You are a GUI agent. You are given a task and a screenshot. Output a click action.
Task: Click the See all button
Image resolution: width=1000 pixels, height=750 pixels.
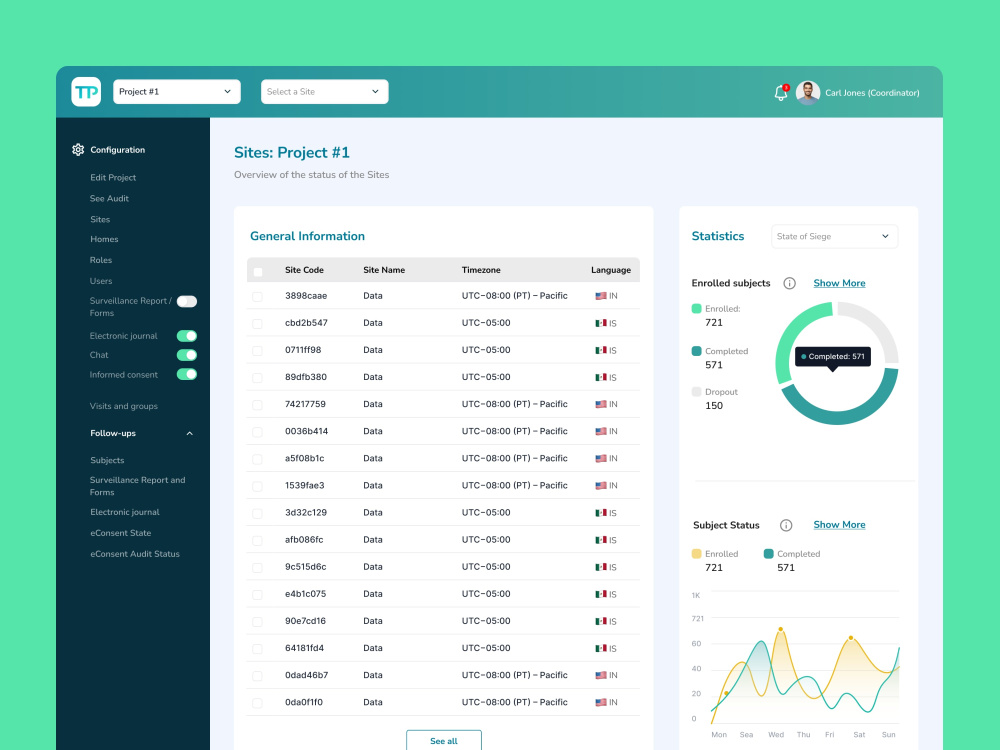pos(444,740)
